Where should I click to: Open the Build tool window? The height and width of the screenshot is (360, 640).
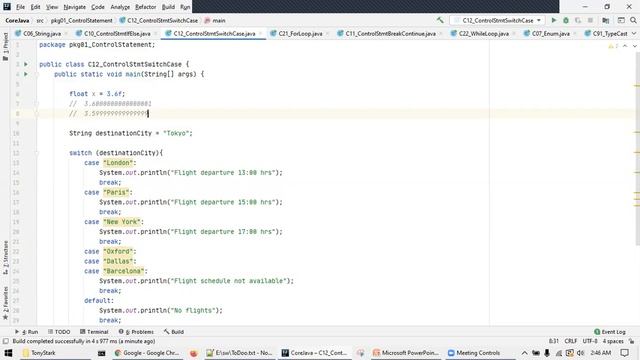[174, 332]
